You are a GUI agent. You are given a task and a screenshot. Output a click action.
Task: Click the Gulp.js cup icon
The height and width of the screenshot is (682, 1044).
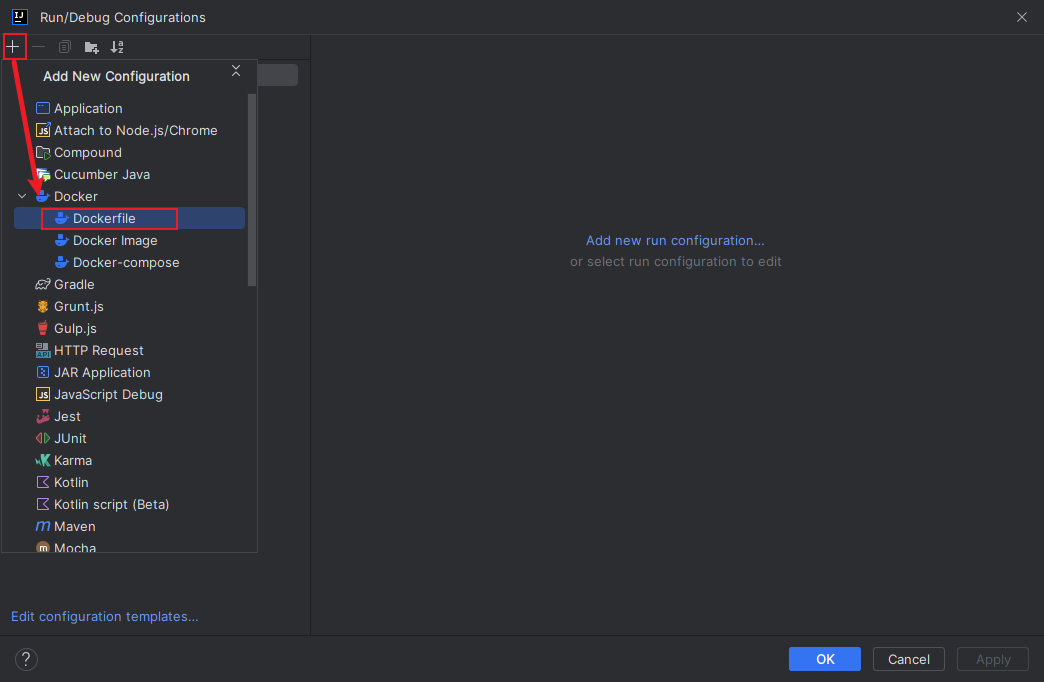pos(43,328)
